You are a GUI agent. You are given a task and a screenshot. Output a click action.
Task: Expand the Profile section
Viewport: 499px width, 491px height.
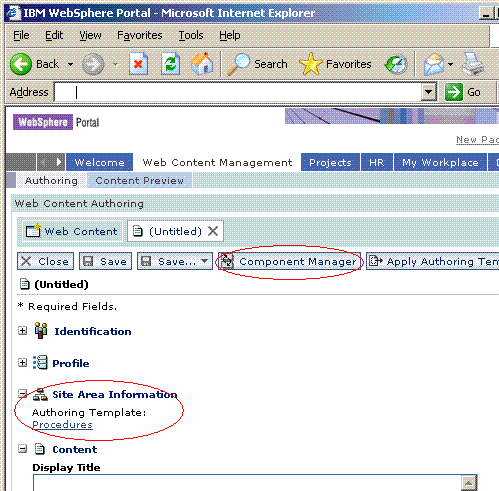(22, 363)
